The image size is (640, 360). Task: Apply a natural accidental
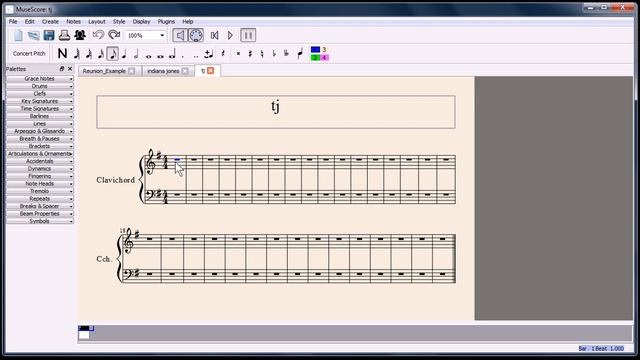(x=262, y=53)
